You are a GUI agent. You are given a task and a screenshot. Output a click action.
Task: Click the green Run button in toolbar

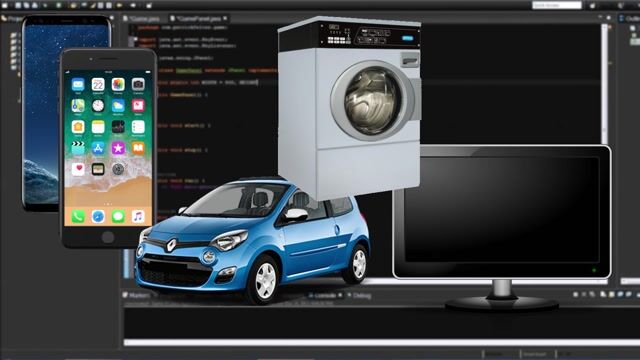58,5
